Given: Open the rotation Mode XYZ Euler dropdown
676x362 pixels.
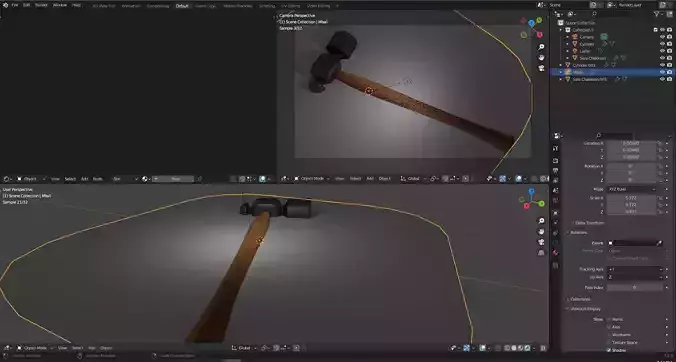Looking at the screenshot, I should [x=632, y=189].
